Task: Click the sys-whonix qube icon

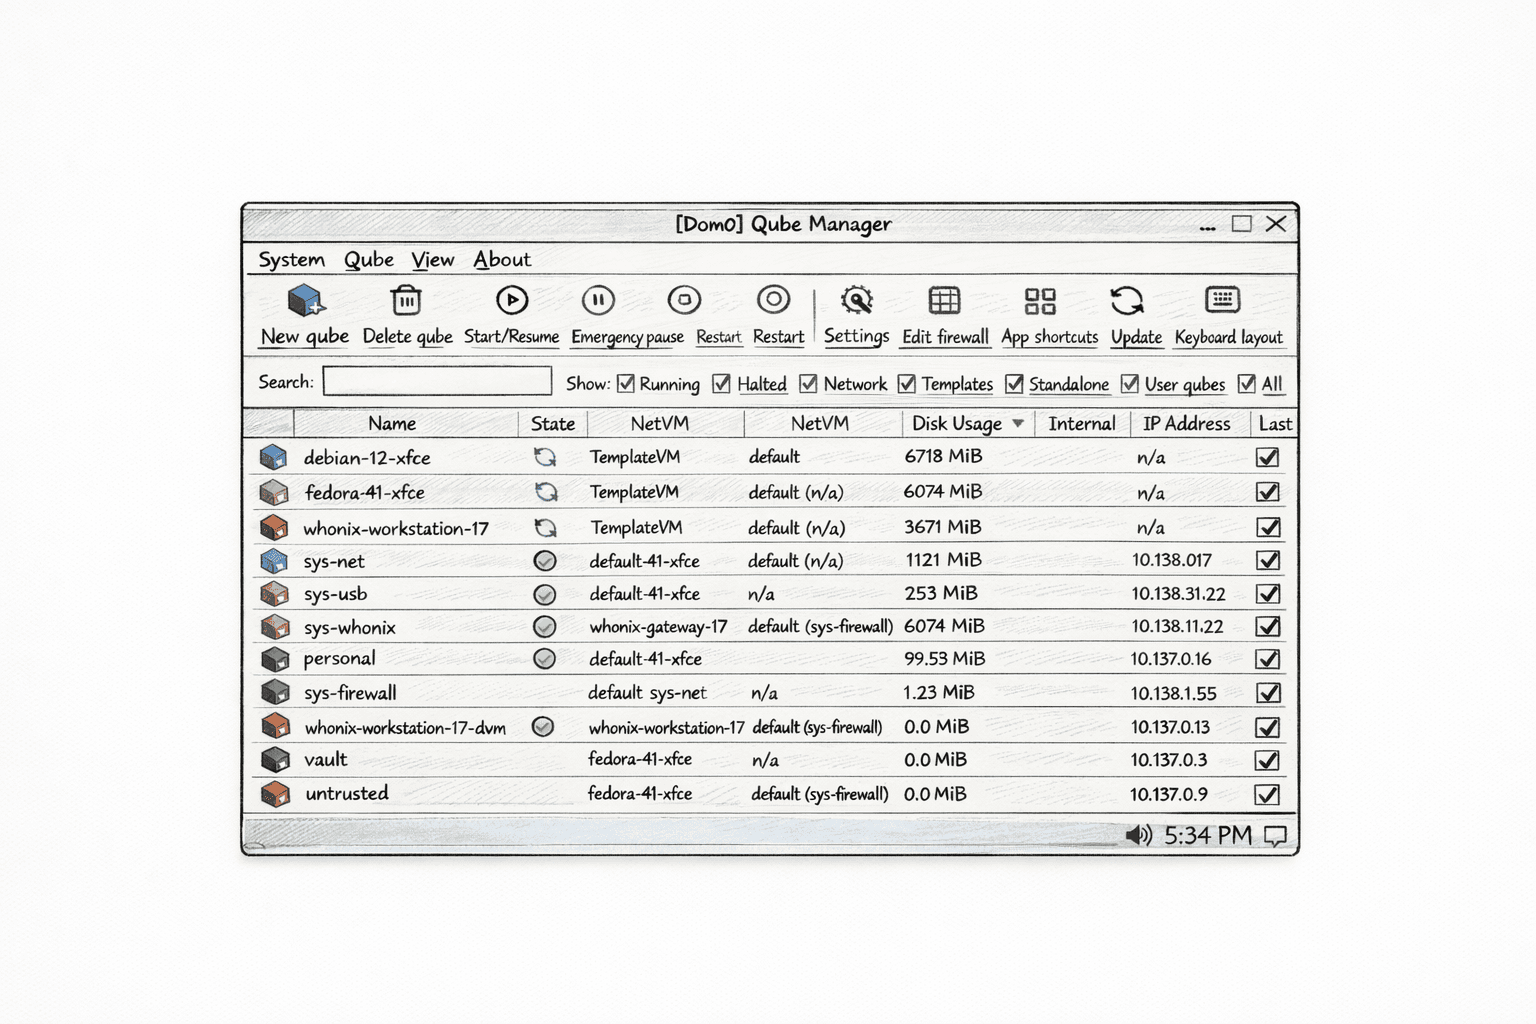Action: [x=273, y=627]
